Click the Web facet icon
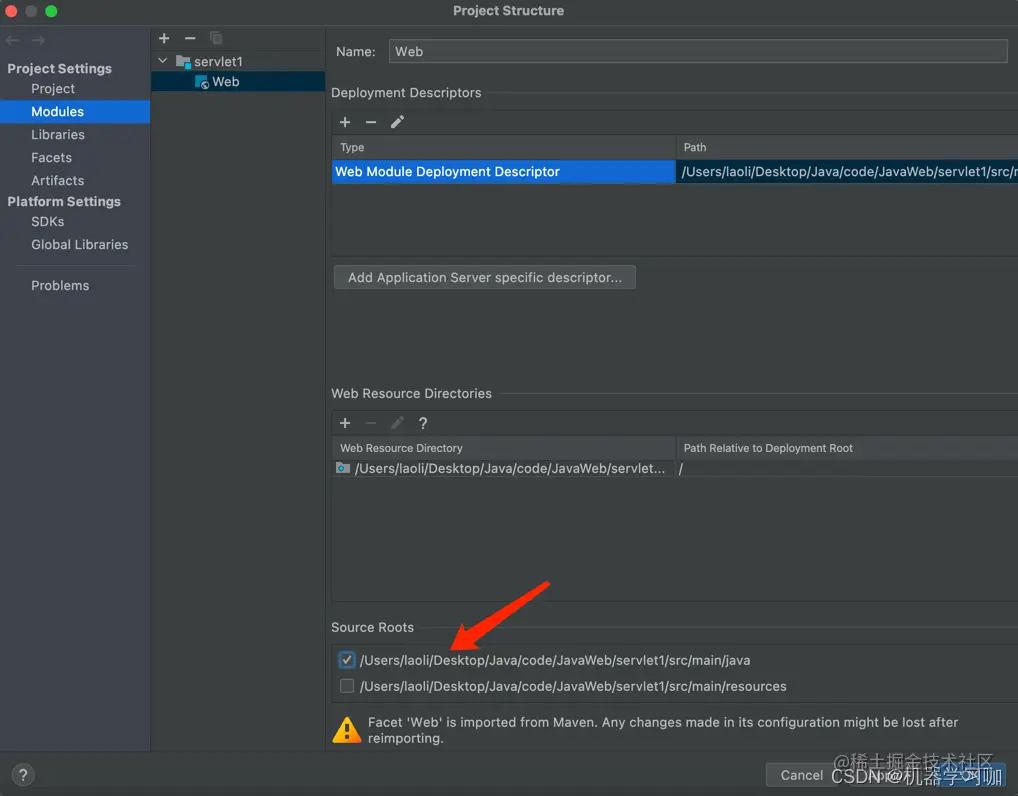Screen dimensions: 1018x796 [202, 82]
